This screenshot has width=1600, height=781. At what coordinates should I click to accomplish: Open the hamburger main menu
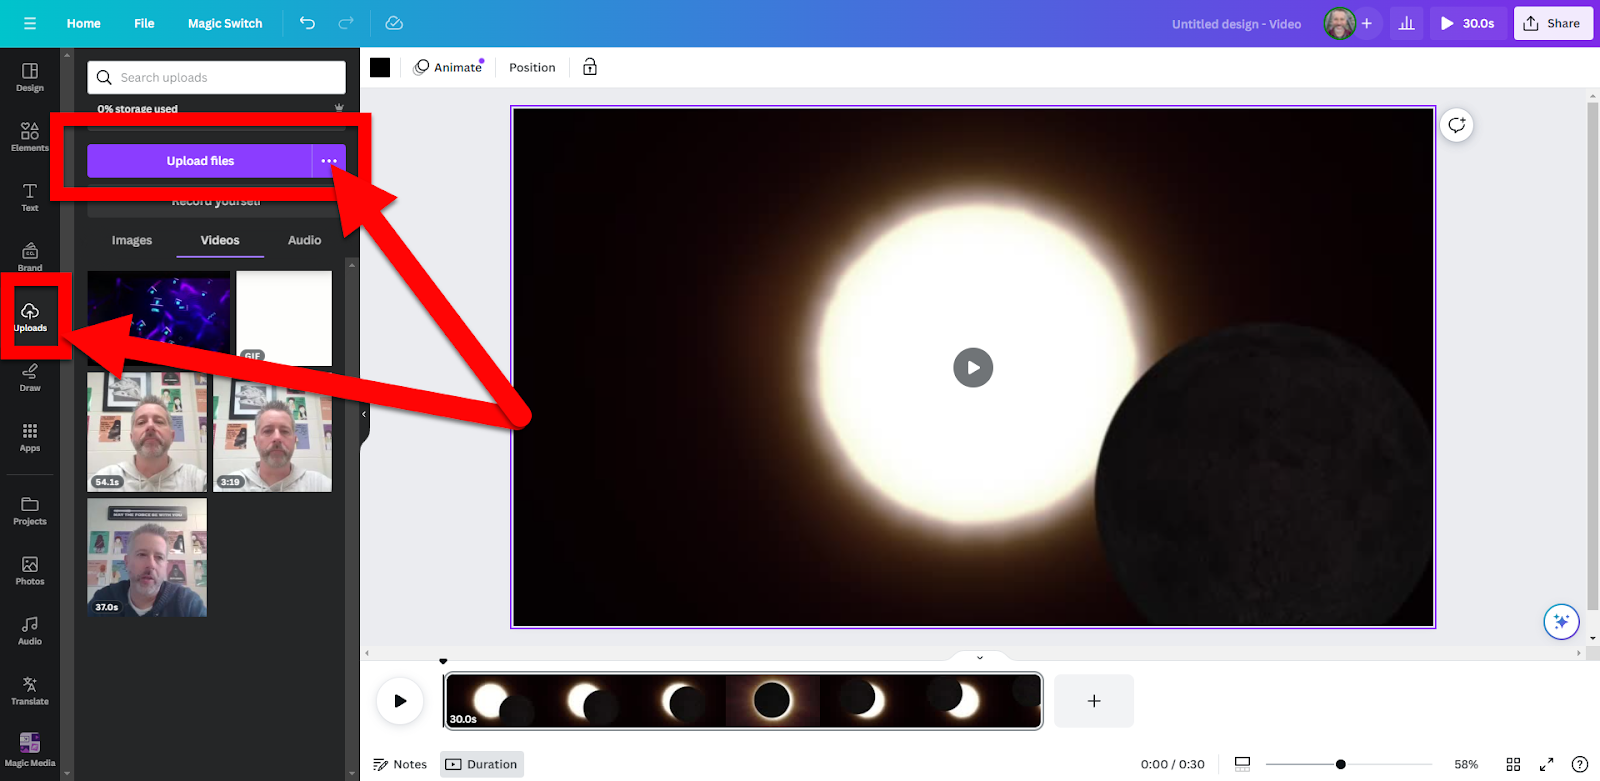coord(30,23)
